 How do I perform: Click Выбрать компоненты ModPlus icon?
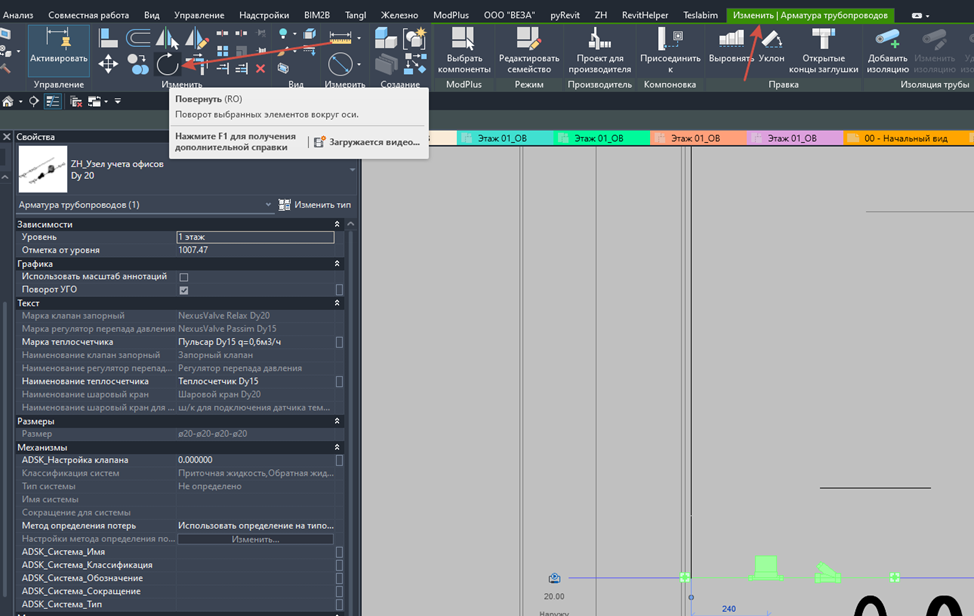[x=464, y=50]
